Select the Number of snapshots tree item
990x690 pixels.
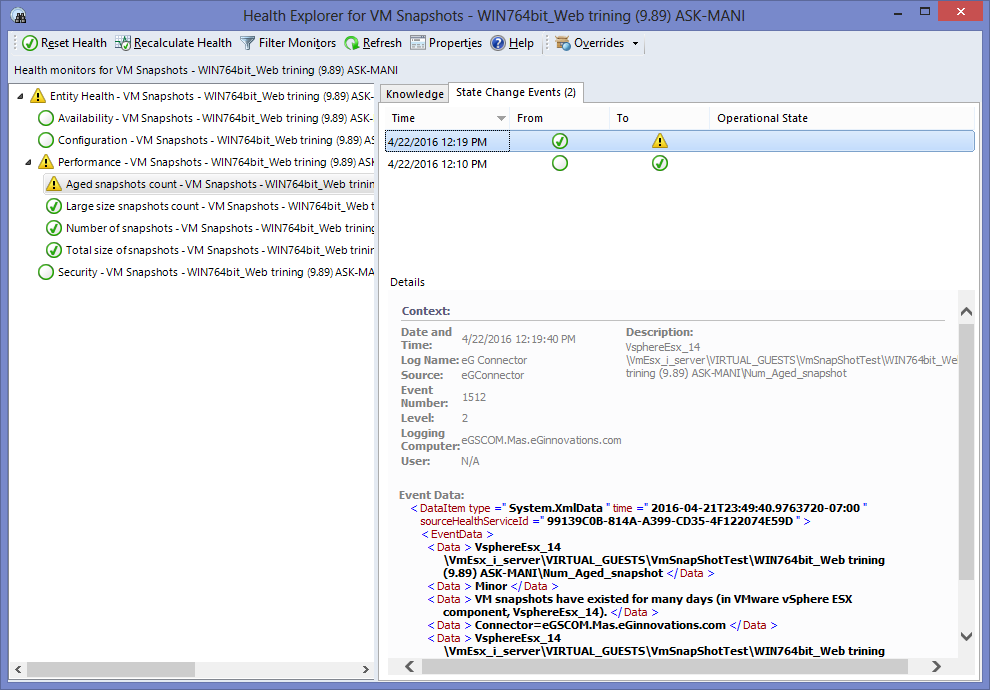220,229
